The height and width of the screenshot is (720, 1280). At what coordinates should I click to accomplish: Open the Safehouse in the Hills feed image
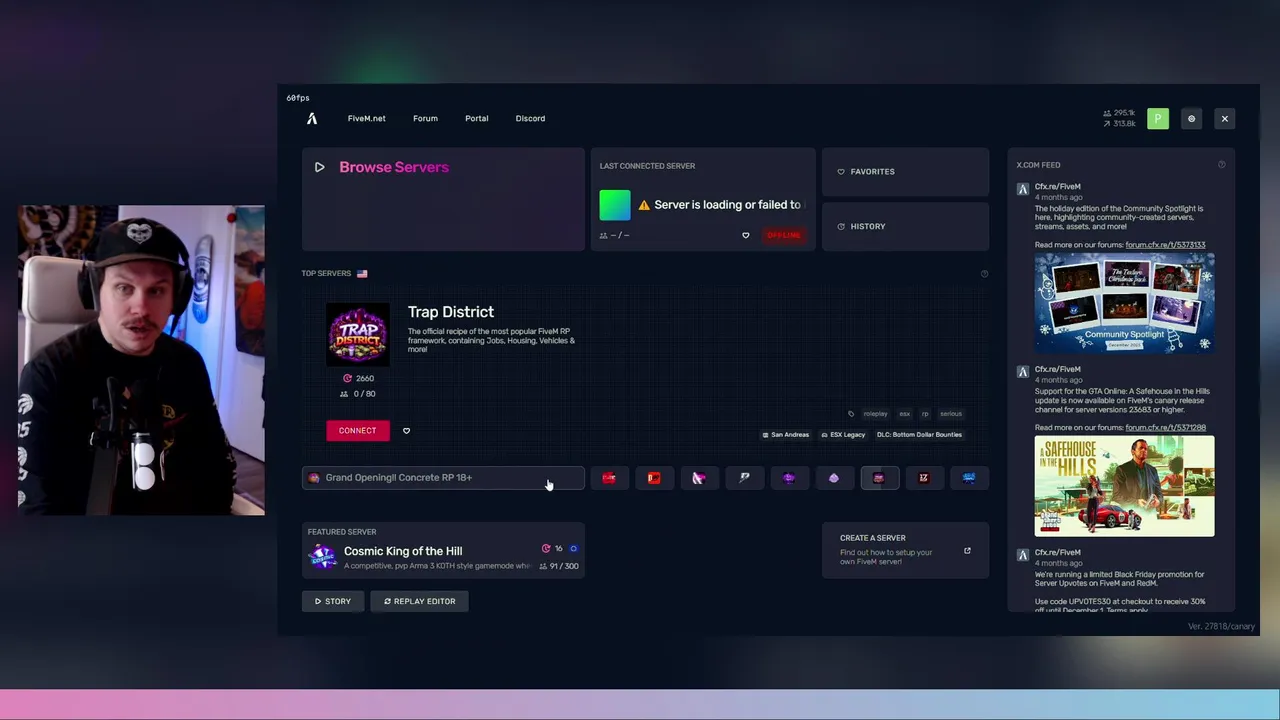(1124, 486)
